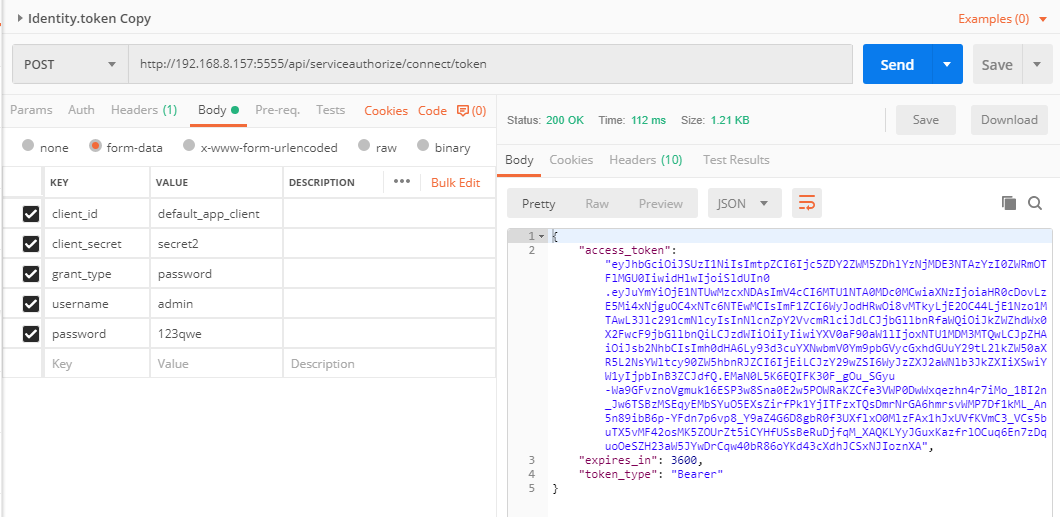Open the Bulk Edit link

tap(455, 182)
